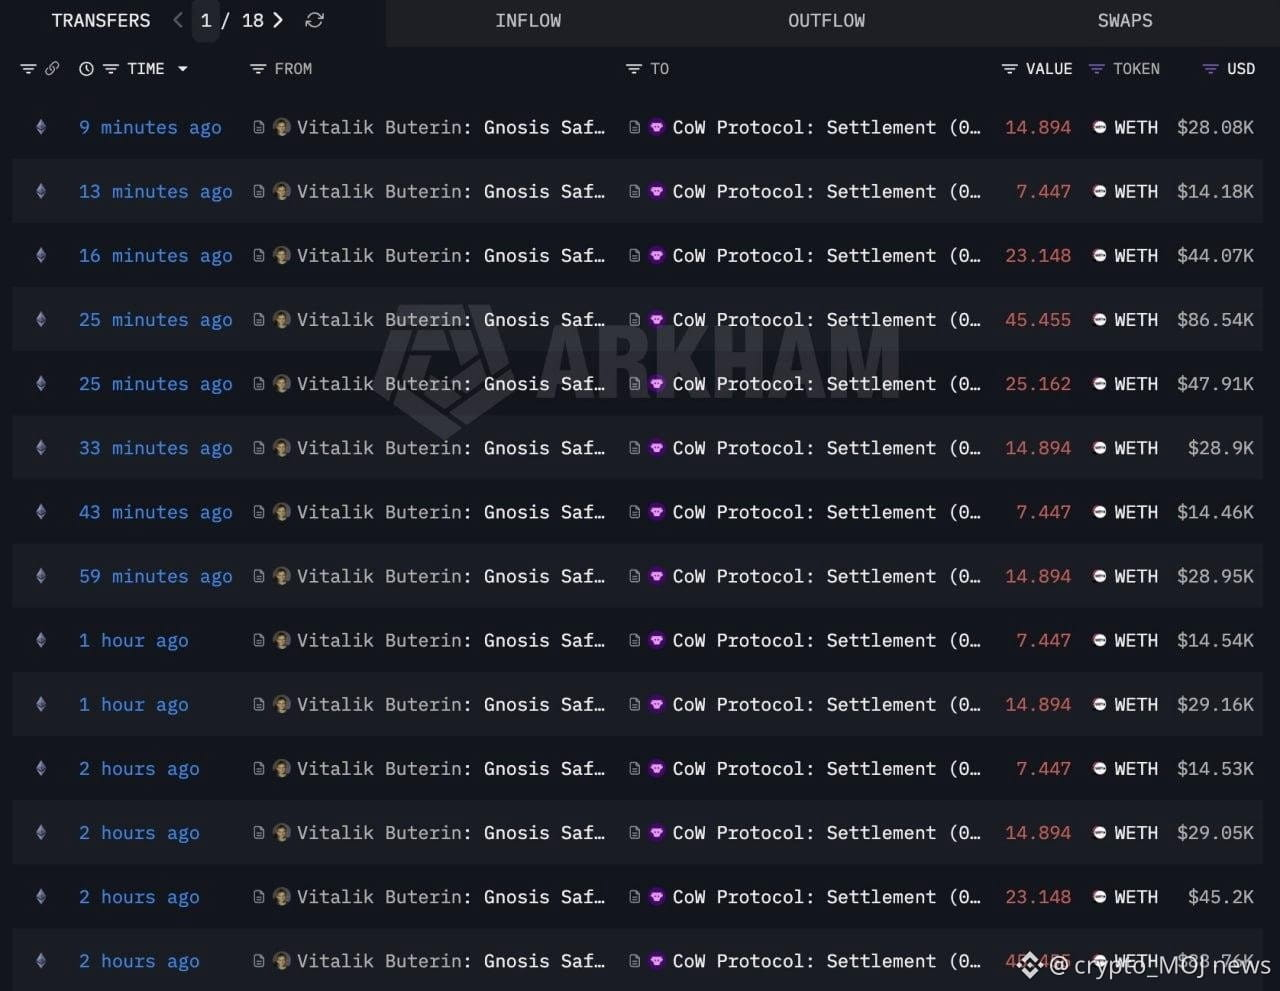Switch to the SWAPS tab

[1125, 20]
